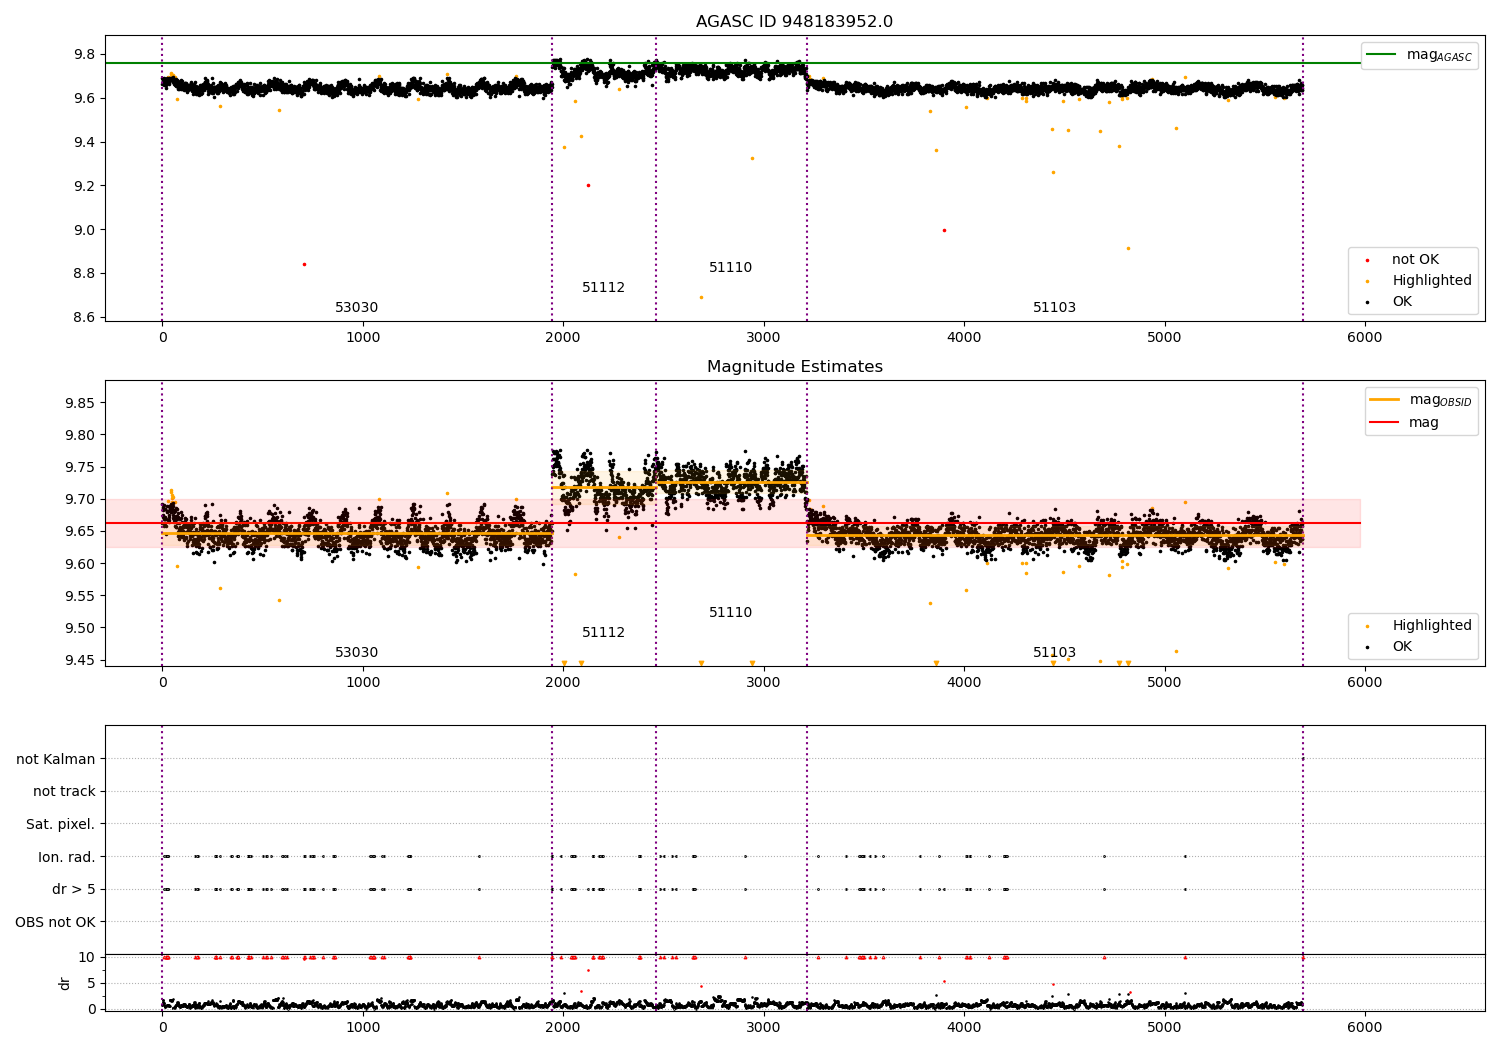This screenshot has width=1500, height=1050.
Task: Click the 'not track' row label
Action: 64,792
